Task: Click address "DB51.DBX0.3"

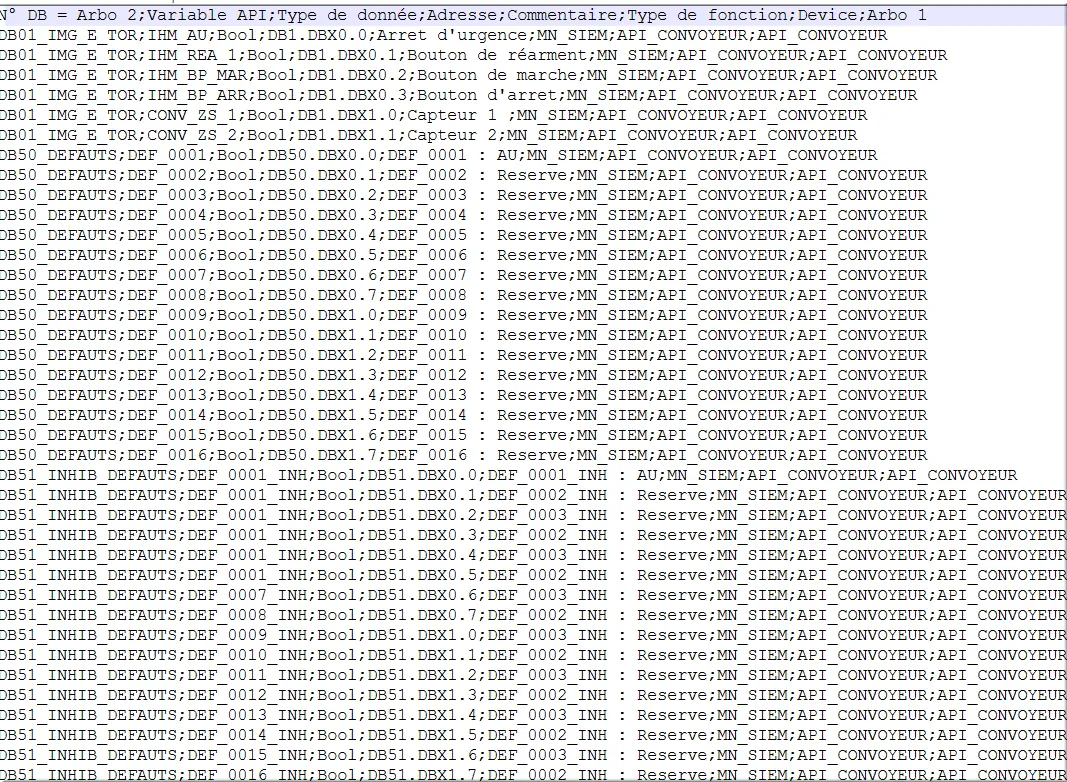Action: (422, 535)
